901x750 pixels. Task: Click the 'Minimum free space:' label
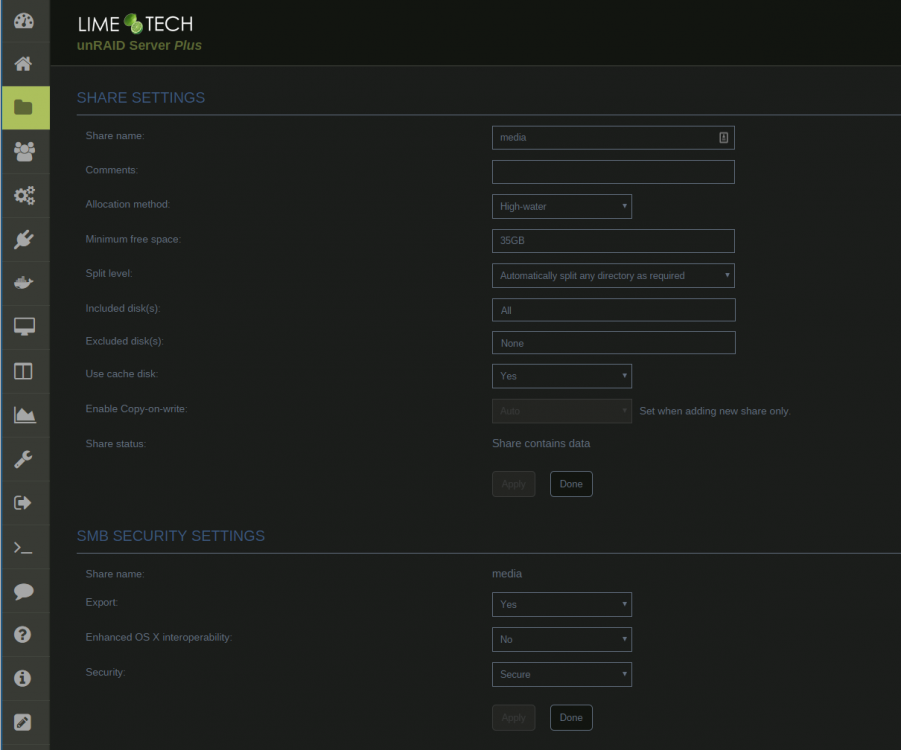[133, 239]
